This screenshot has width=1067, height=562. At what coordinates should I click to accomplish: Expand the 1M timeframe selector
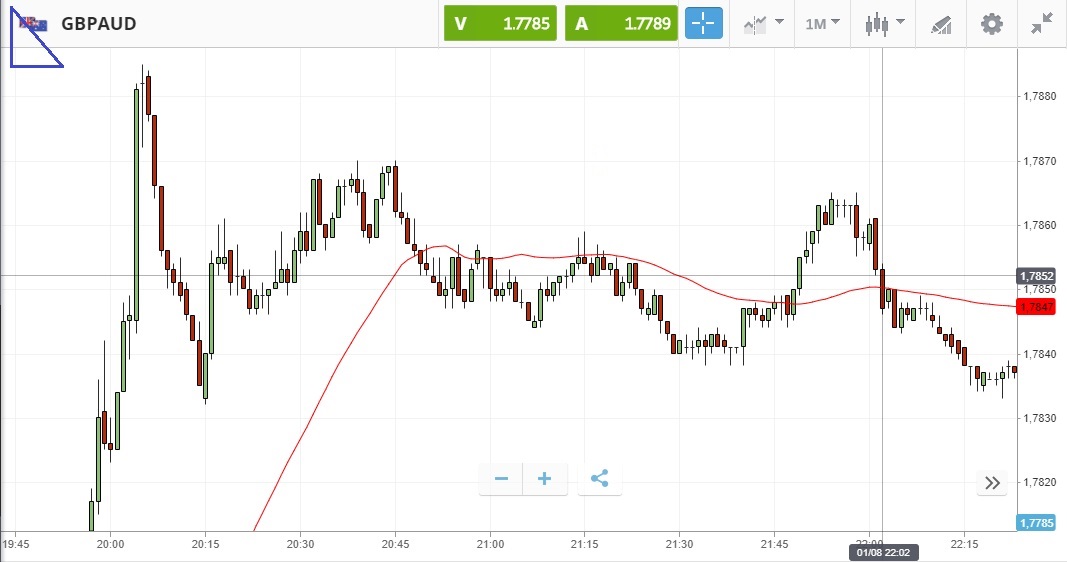(x=822, y=23)
